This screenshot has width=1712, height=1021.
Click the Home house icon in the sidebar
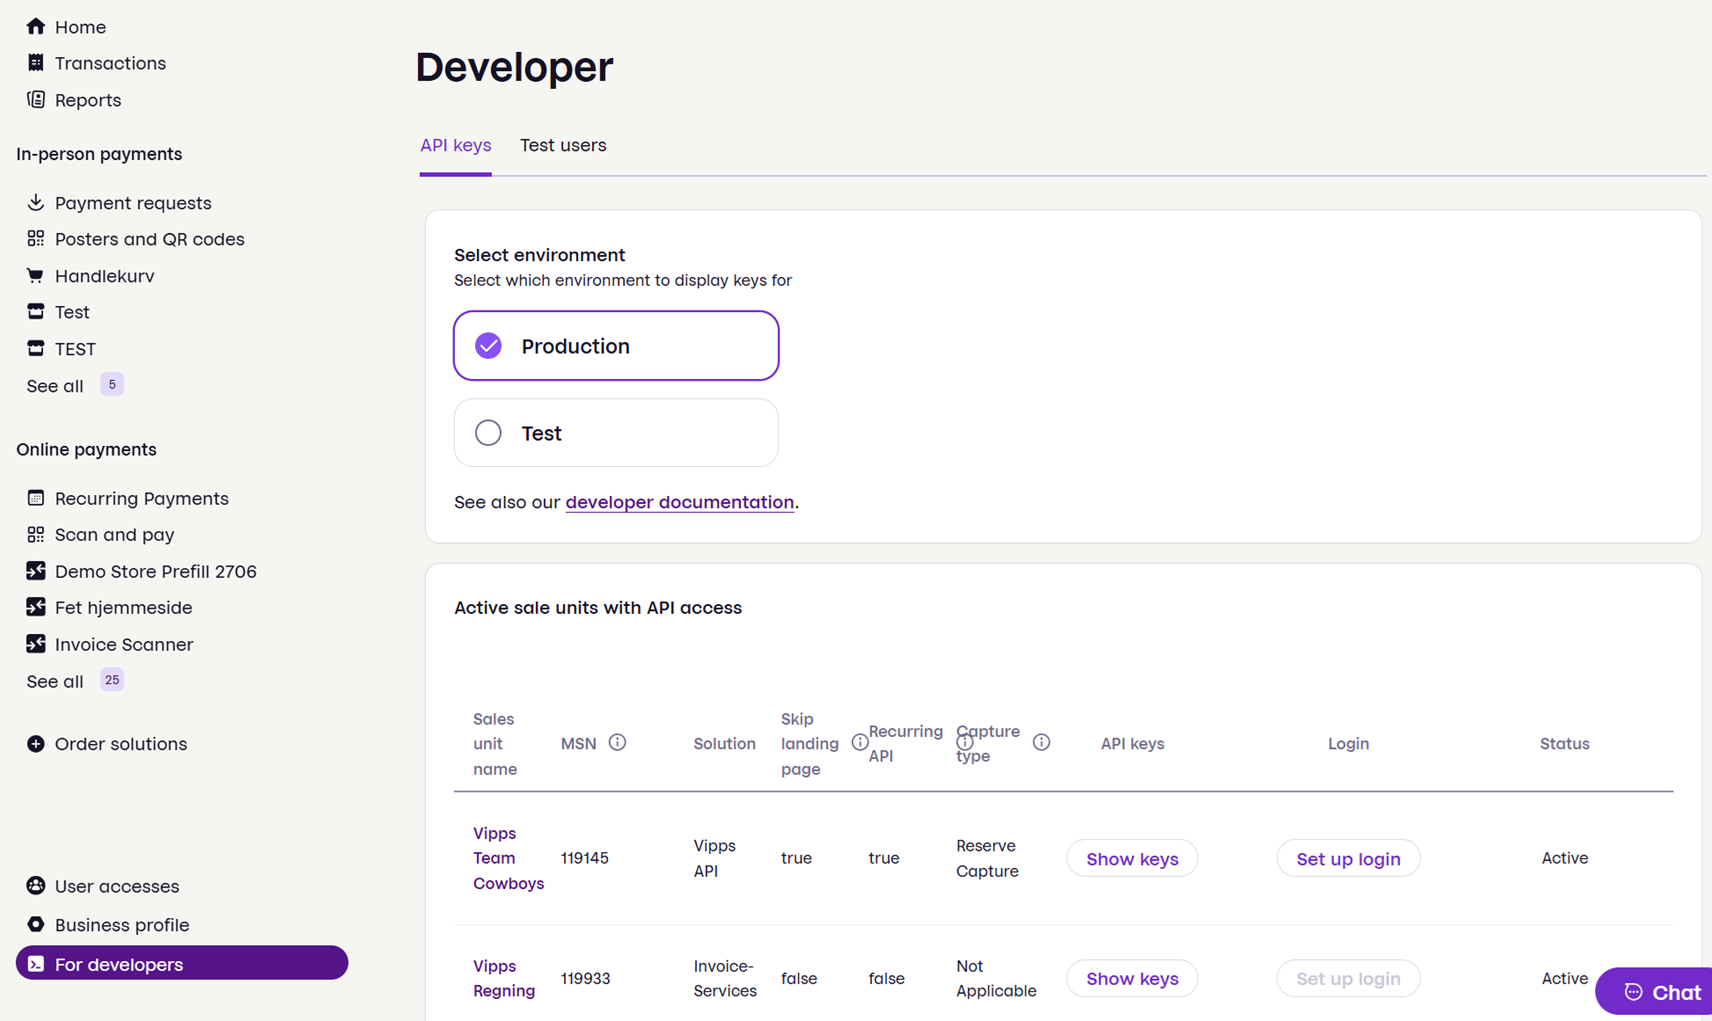(x=36, y=26)
